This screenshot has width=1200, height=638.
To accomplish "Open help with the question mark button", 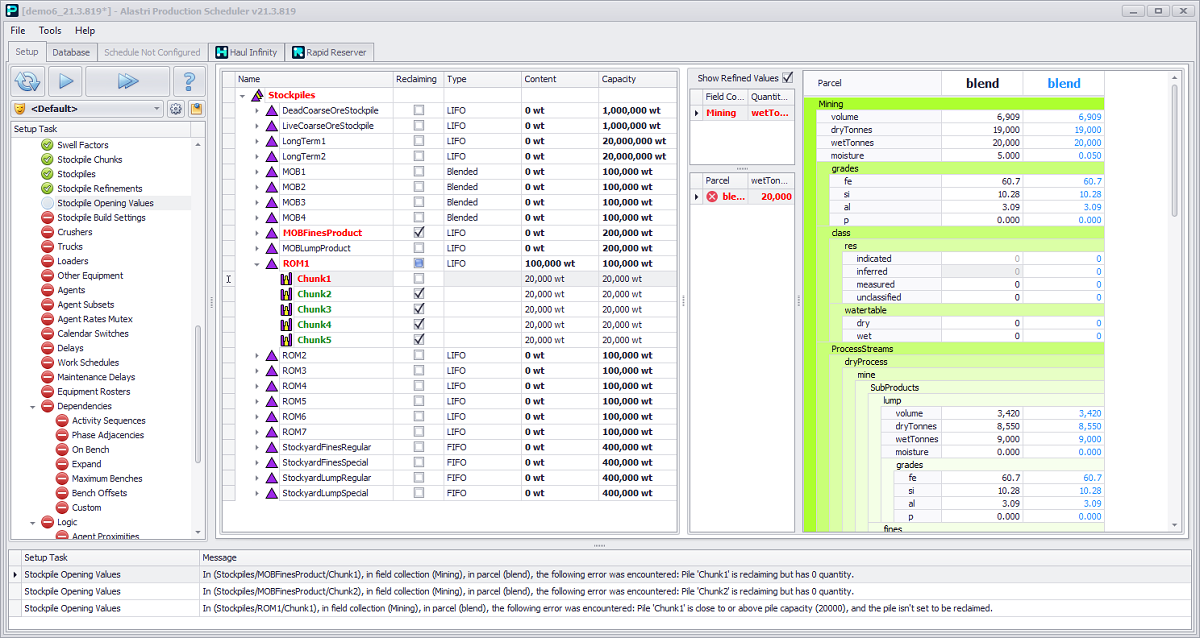I will pyautogui.click(x=188, y=81).
